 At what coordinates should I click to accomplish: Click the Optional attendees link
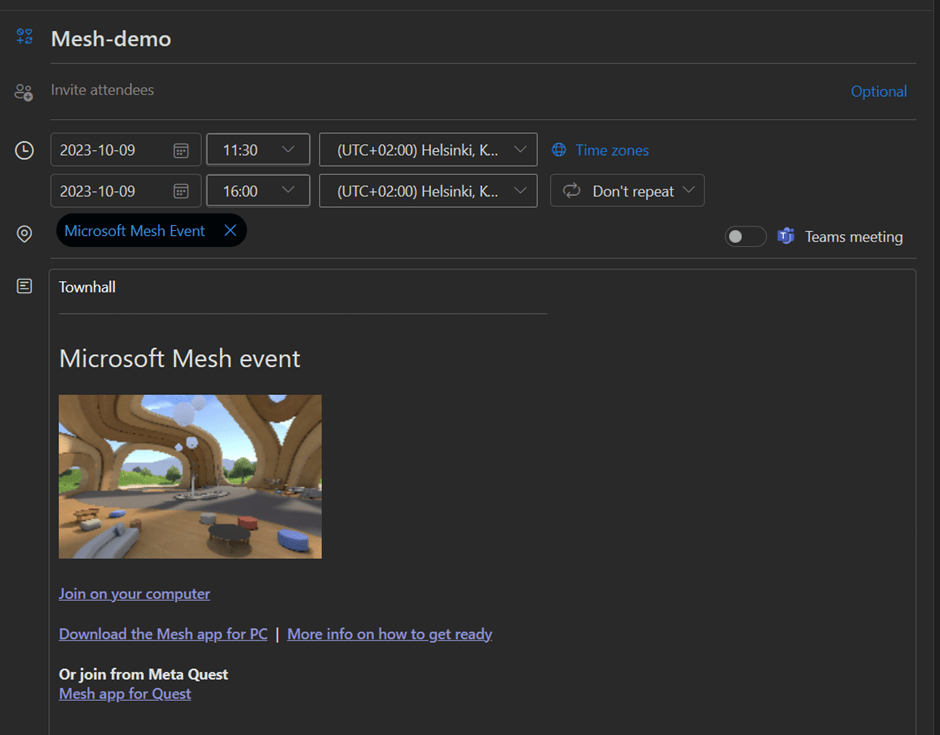click(878, 91)
